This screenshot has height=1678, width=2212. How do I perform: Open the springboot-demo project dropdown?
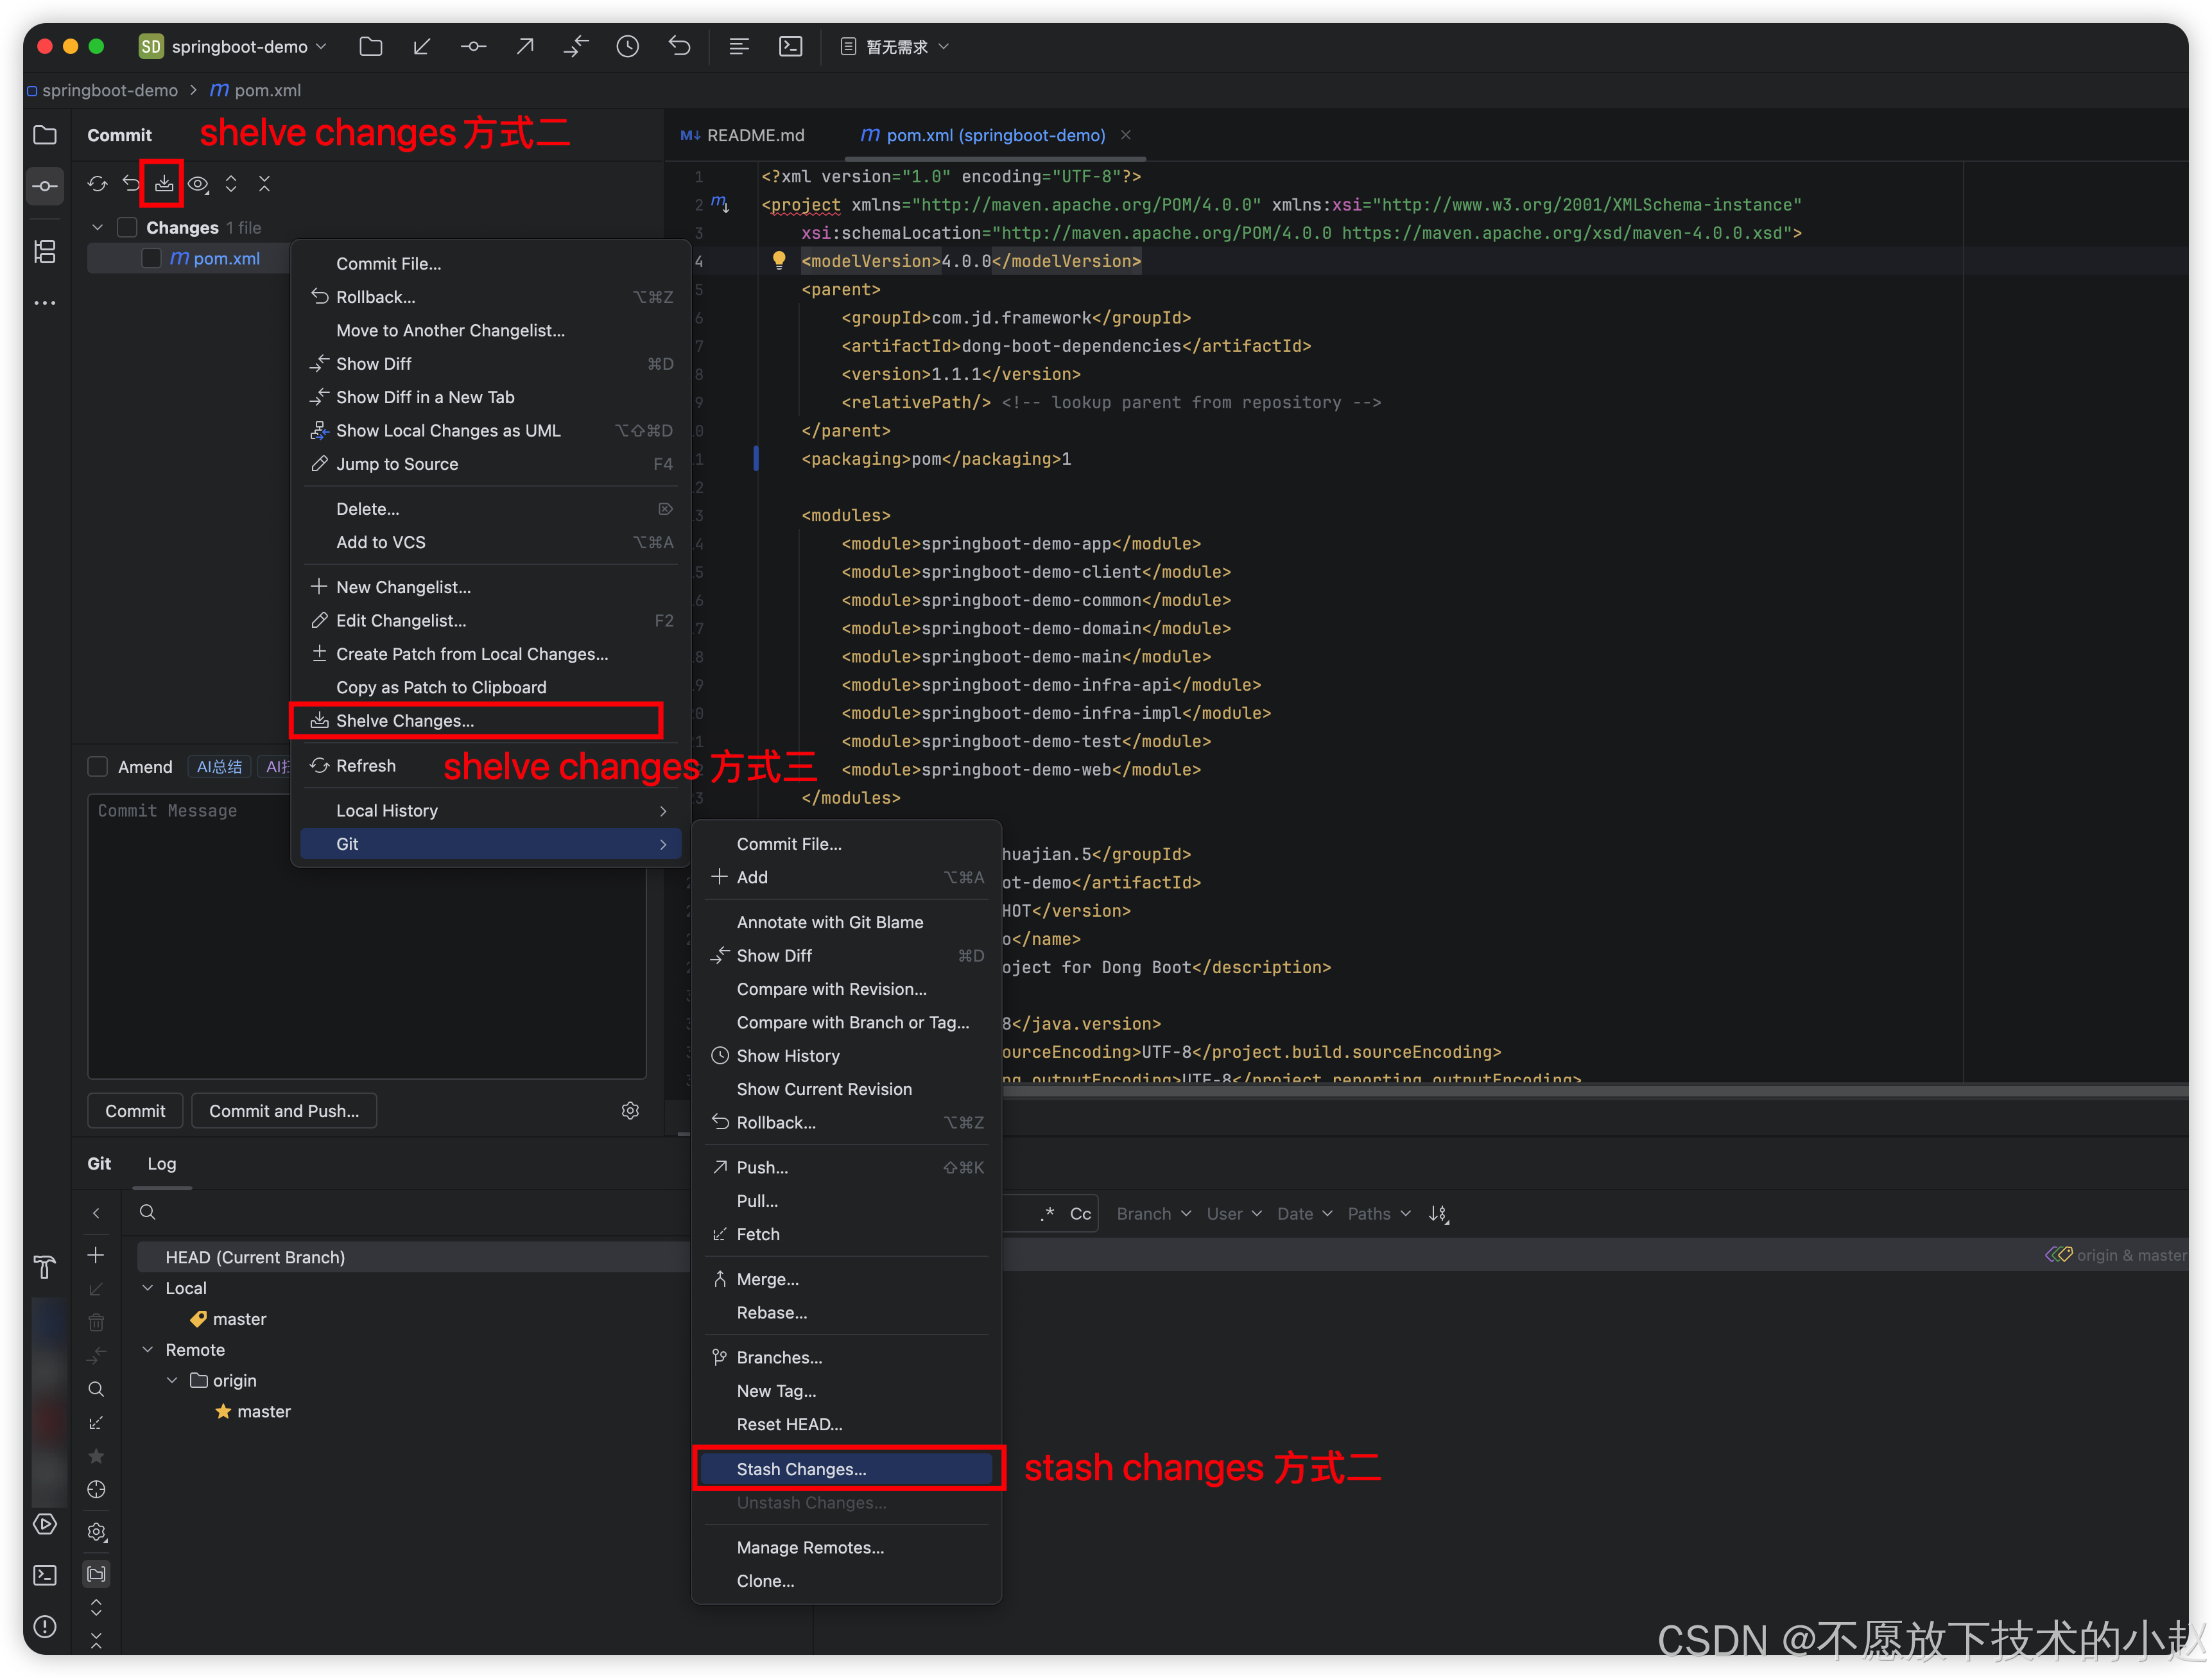[x=234, y=46]
